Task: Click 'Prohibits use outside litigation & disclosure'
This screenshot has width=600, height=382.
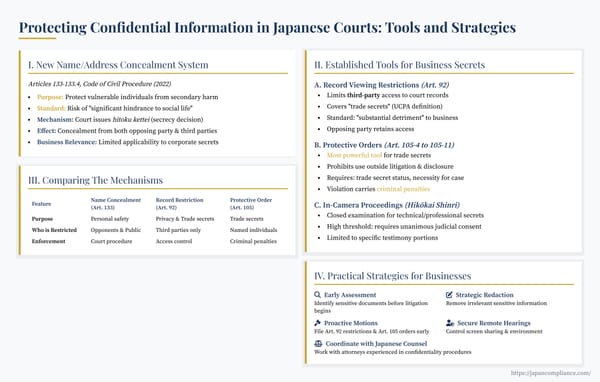Action: (x=390, y=166)
